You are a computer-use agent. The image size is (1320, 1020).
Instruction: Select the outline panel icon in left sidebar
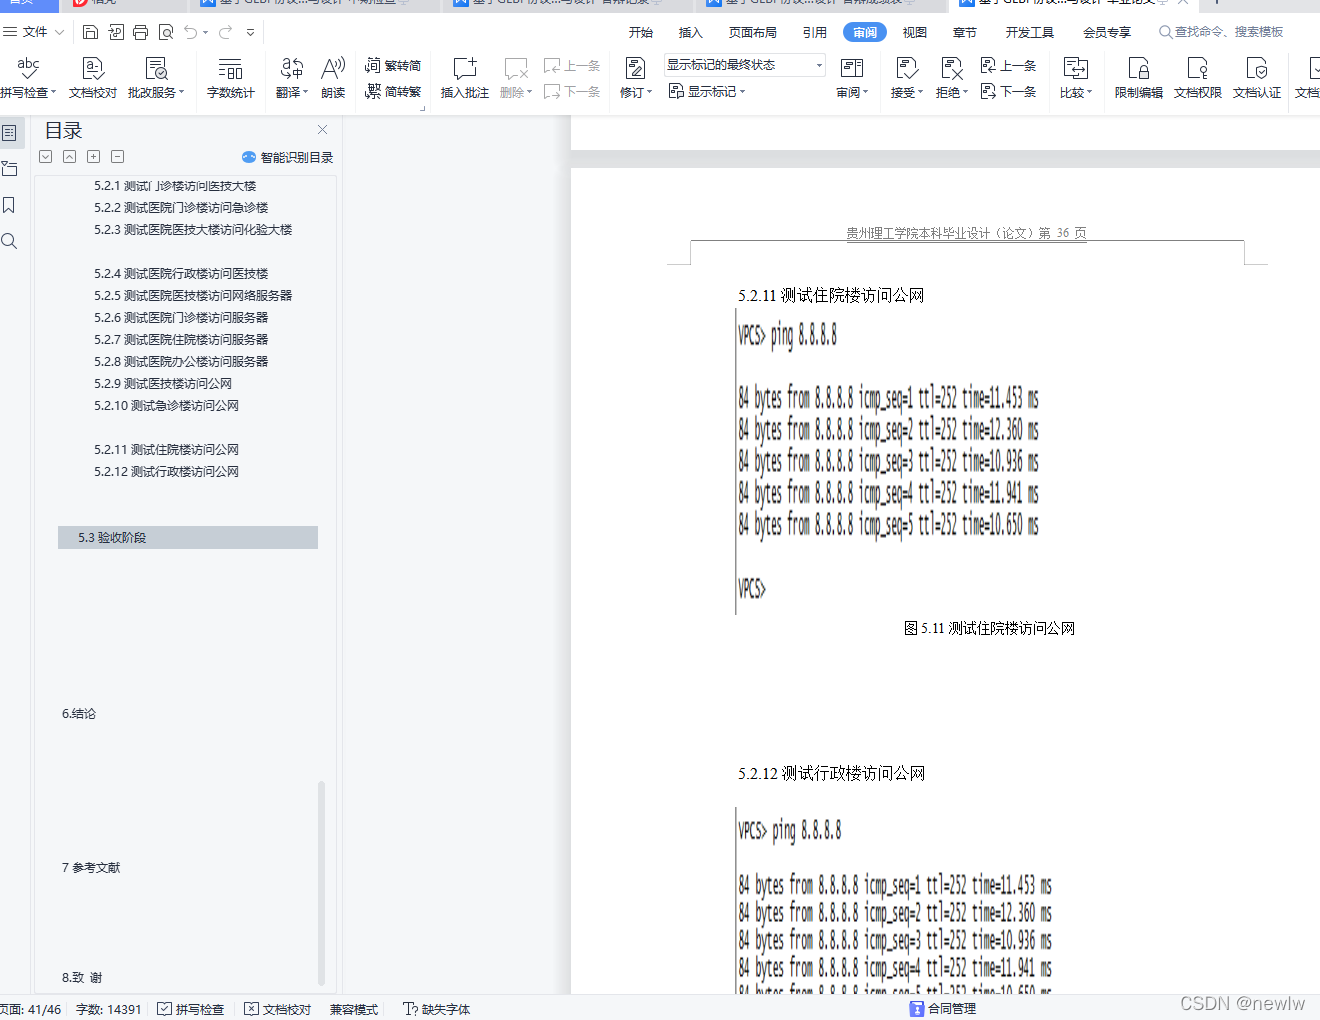click(x=9, y=132)
